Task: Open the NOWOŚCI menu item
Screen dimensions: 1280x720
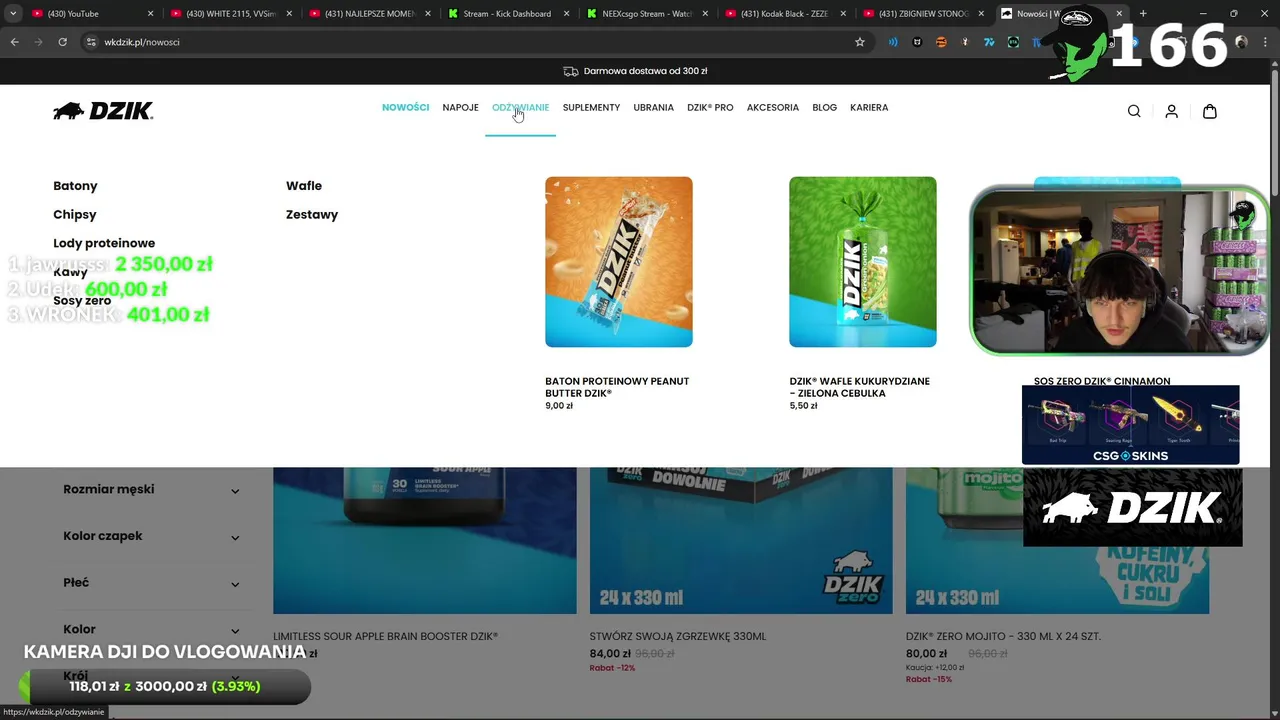Action: [405, 107]
